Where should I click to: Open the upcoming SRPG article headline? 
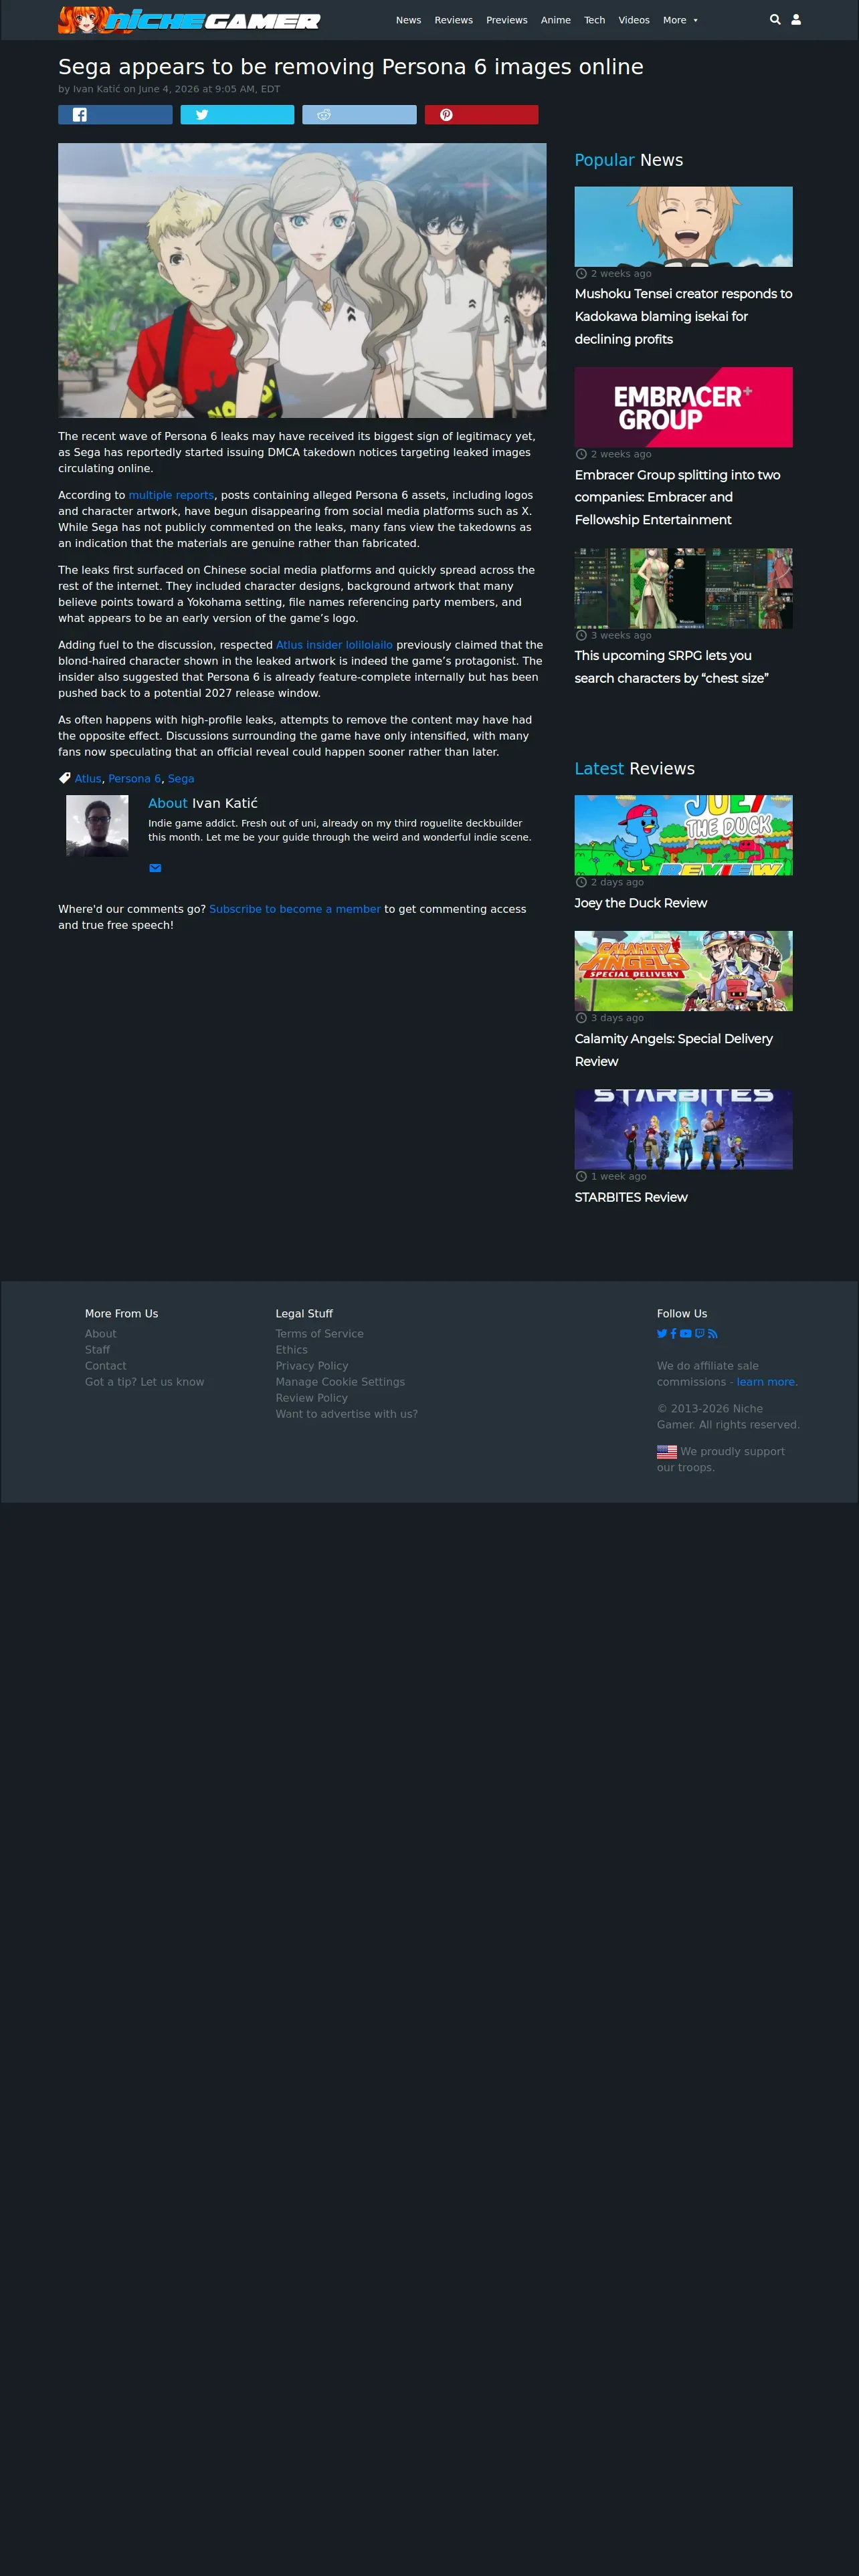[672, 667]
